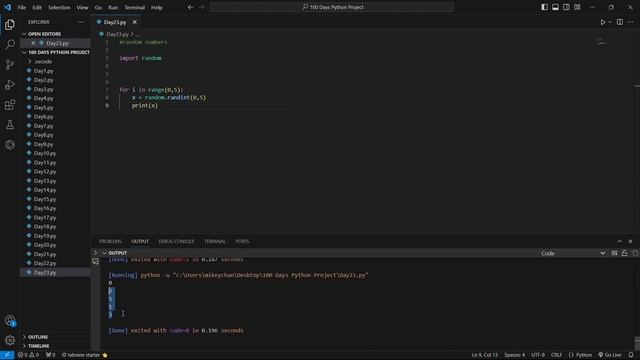Customize layout icon in title bar

click(x=577, y=7)
